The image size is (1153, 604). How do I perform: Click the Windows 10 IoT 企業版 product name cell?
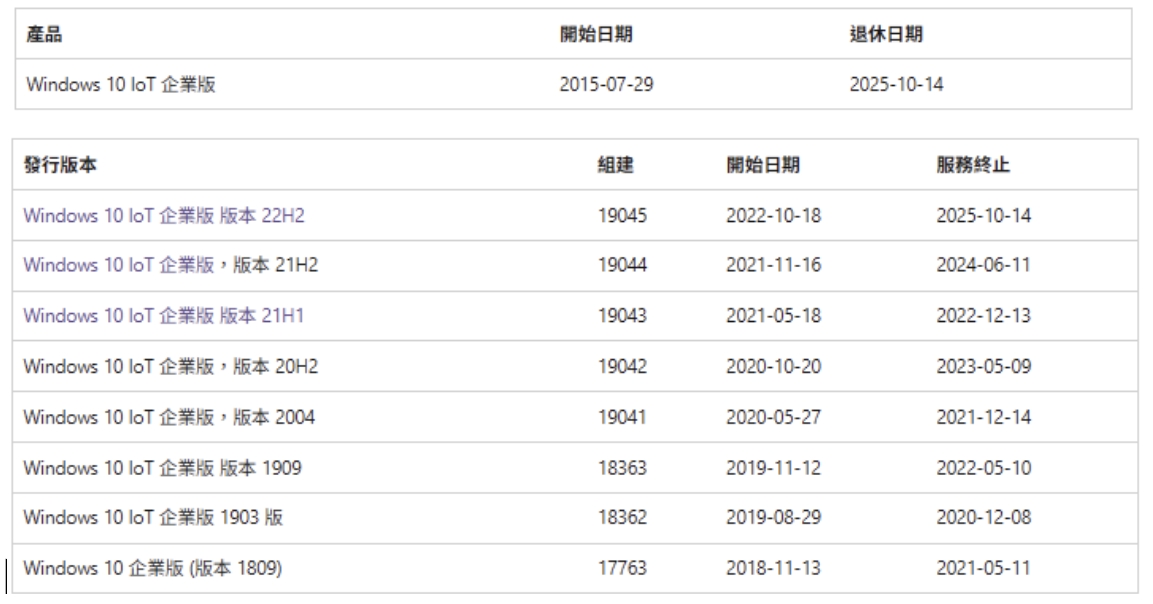coord(120,85)
